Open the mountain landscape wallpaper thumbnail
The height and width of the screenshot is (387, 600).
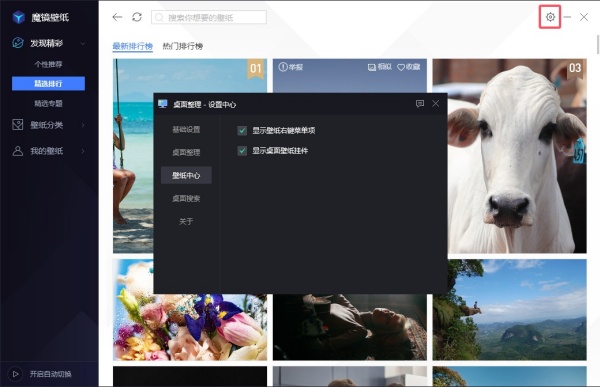(510, 310)
